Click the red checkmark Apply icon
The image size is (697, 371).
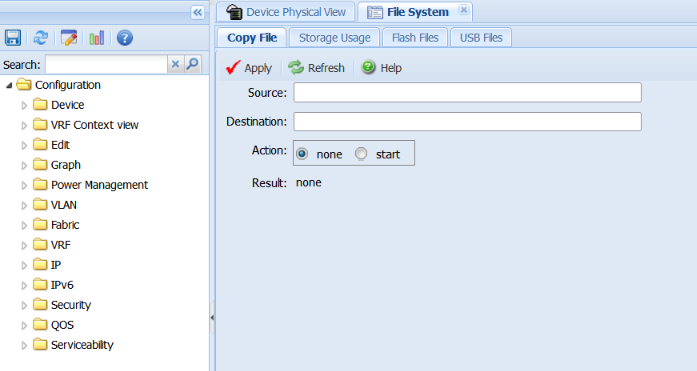[x=233, y=68]
